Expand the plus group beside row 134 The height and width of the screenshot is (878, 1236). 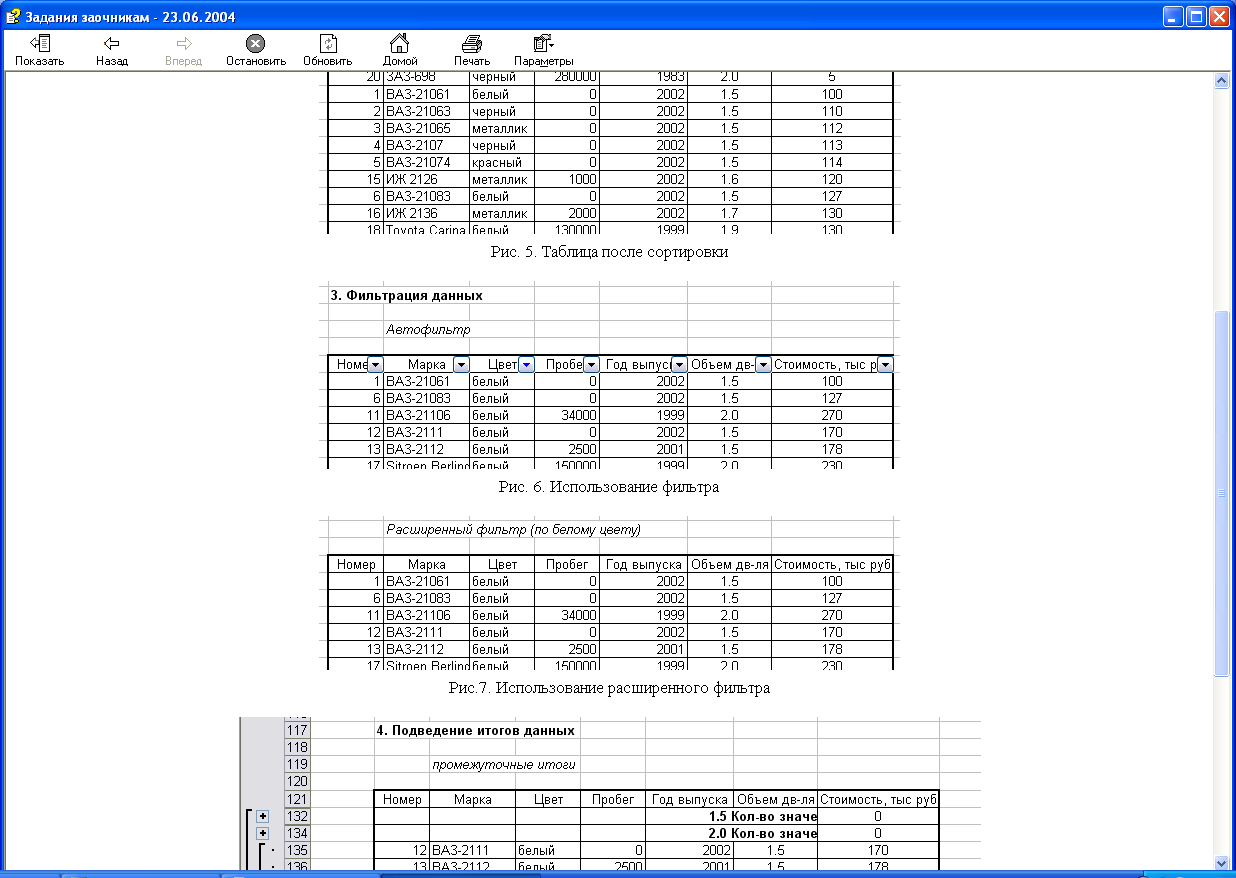(x=263, y=833)
